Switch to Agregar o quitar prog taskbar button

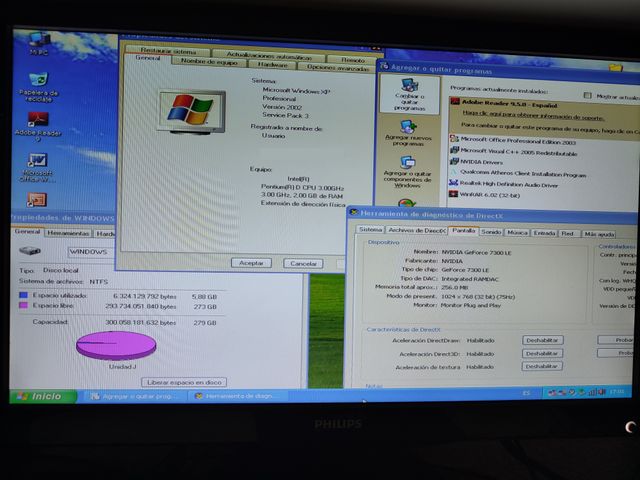[x=136, y=396]
